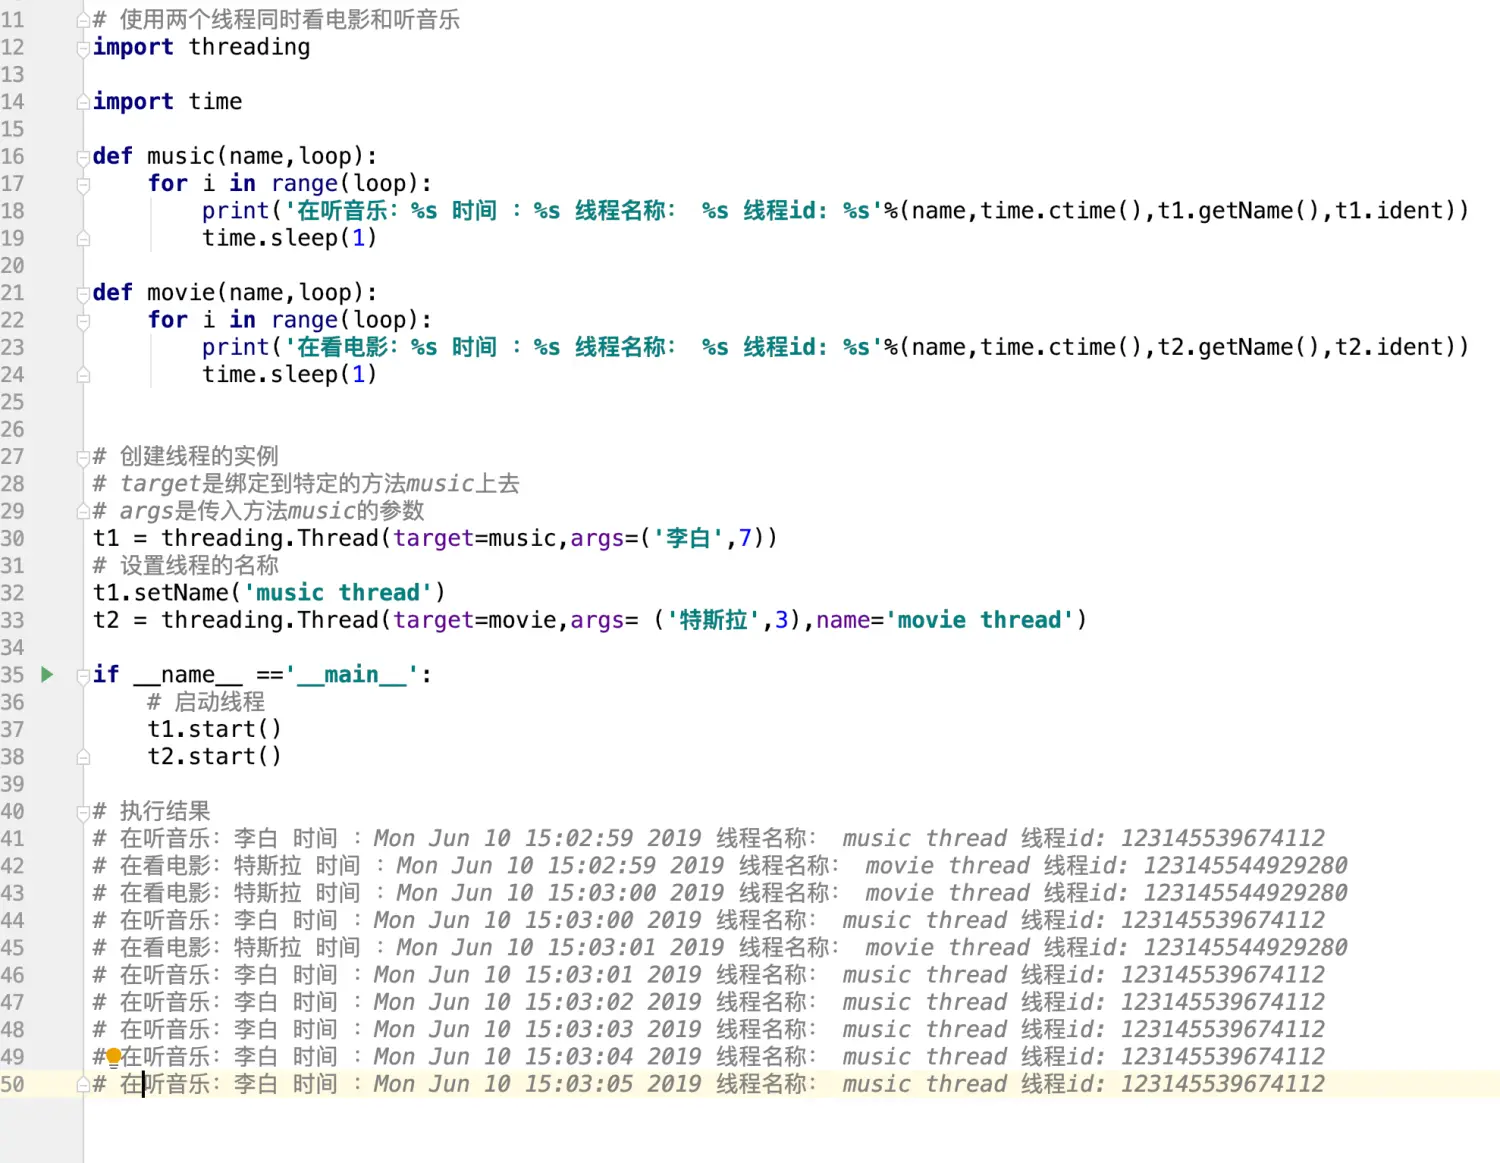
Task: Click the '李白' string argument on line 30
Action: click(x=688, y=538)
